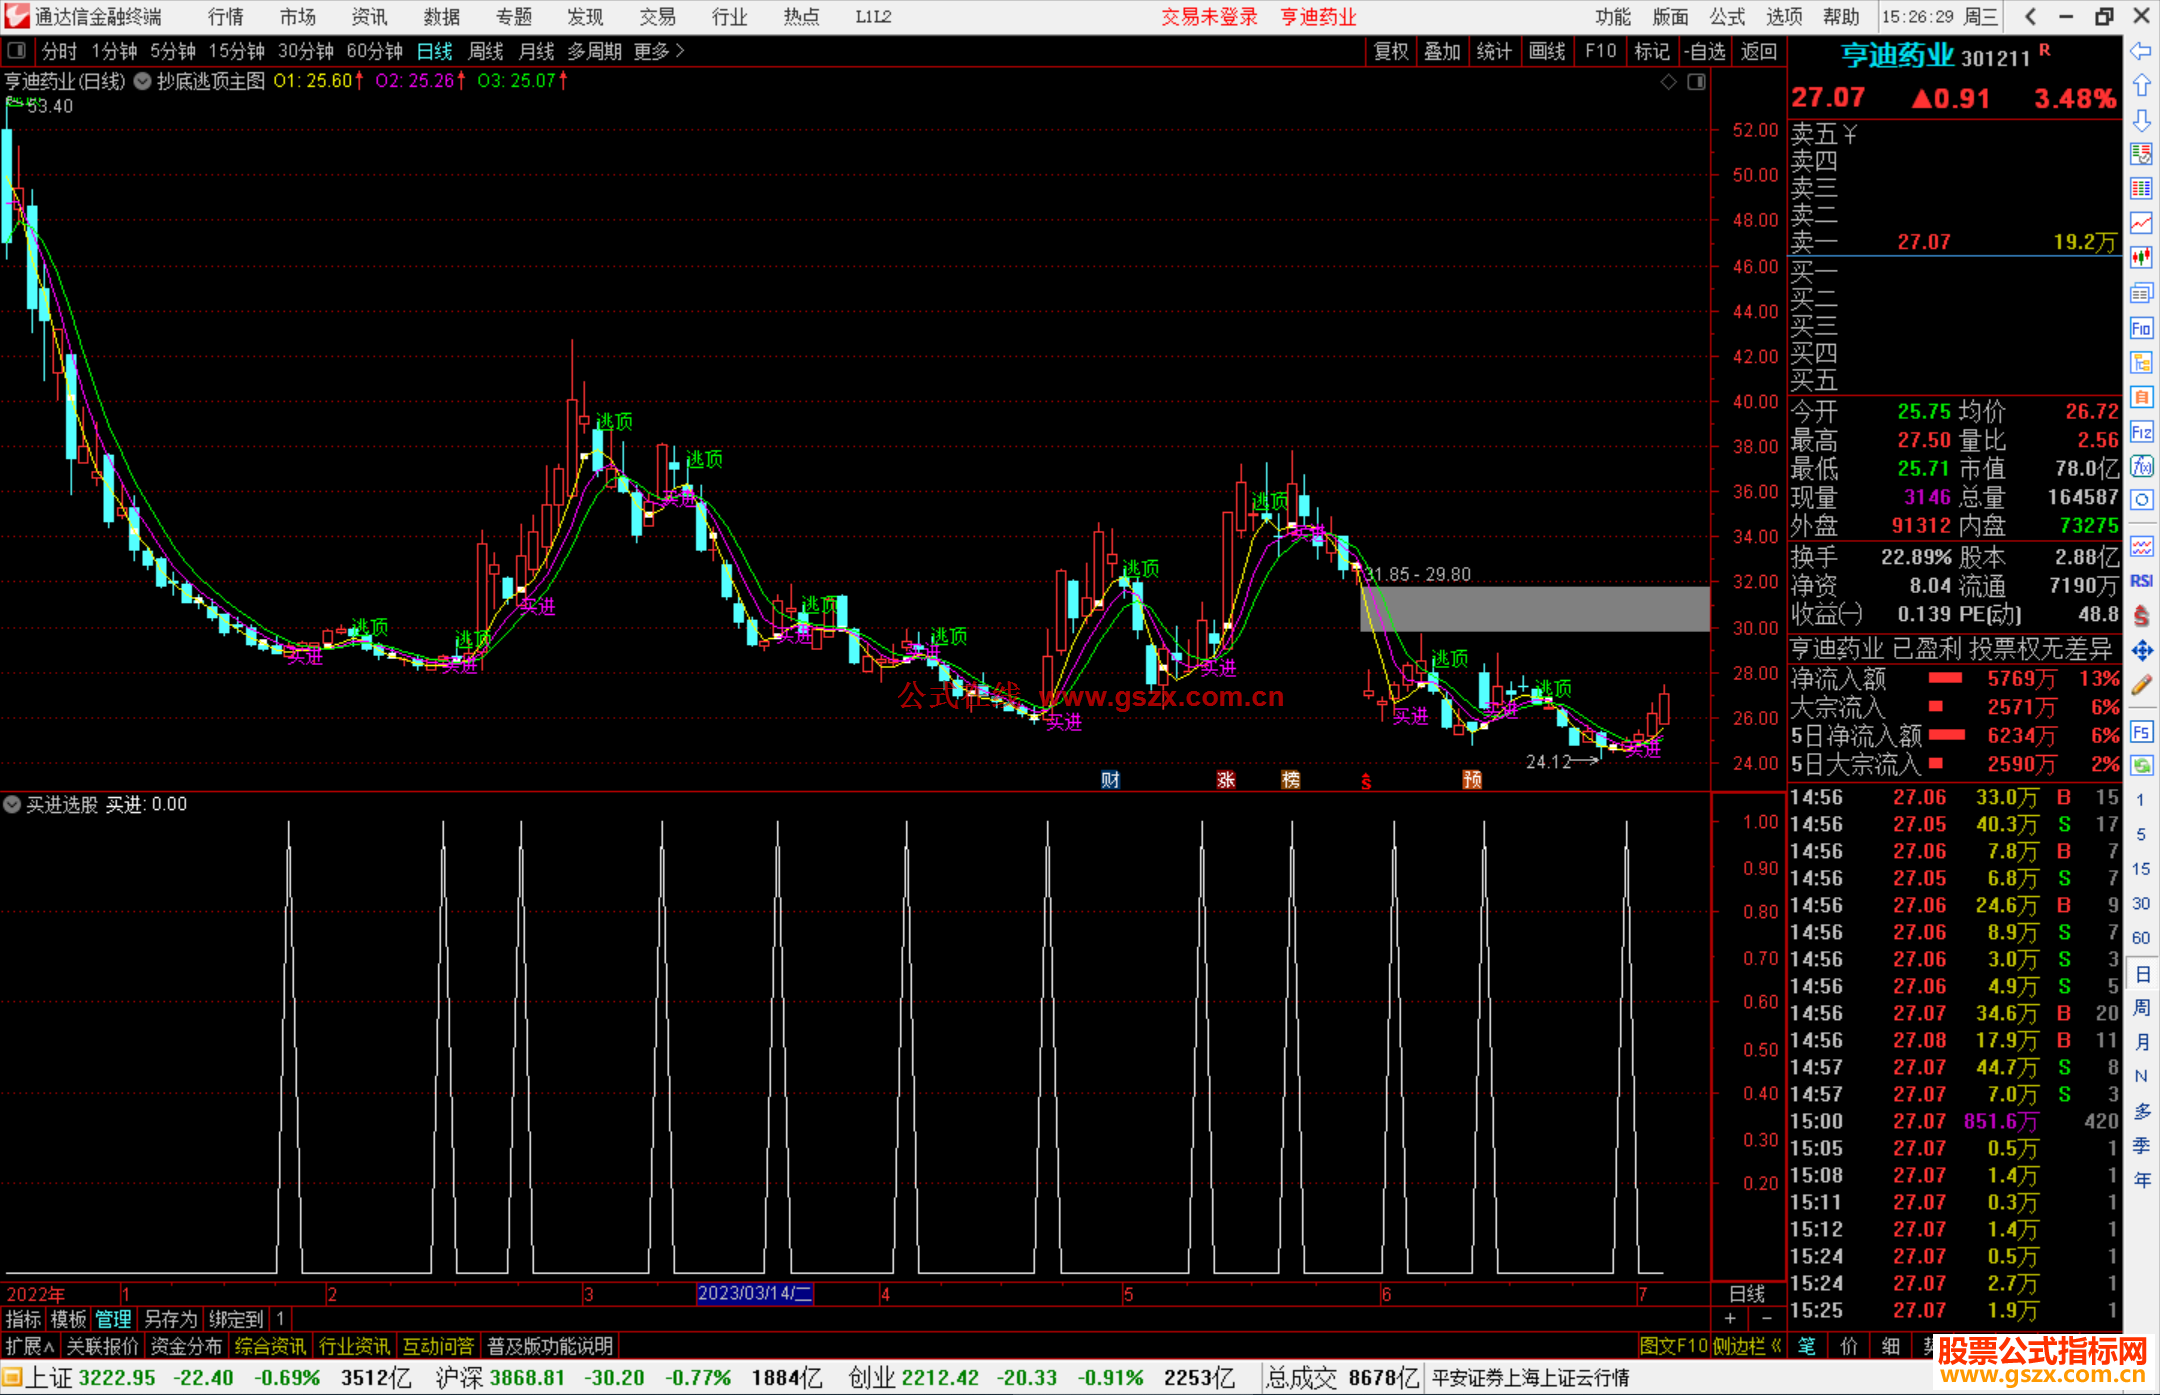
Task: Open 买进选股 sub-indicator dropdown arrow
Action: [x=12, y=804]
